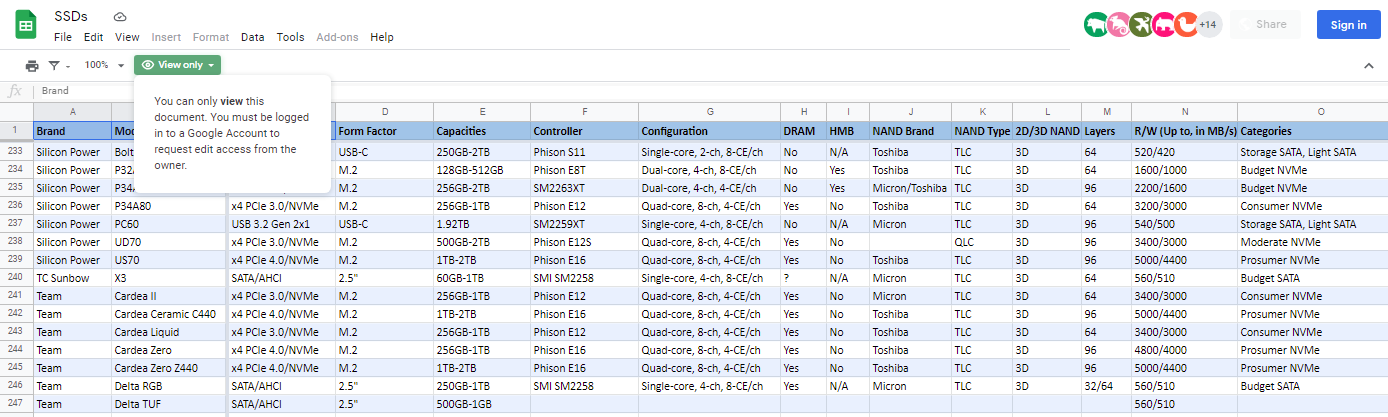Select row 240 header
Screen dimensions: 1388x417
[16, 277]
